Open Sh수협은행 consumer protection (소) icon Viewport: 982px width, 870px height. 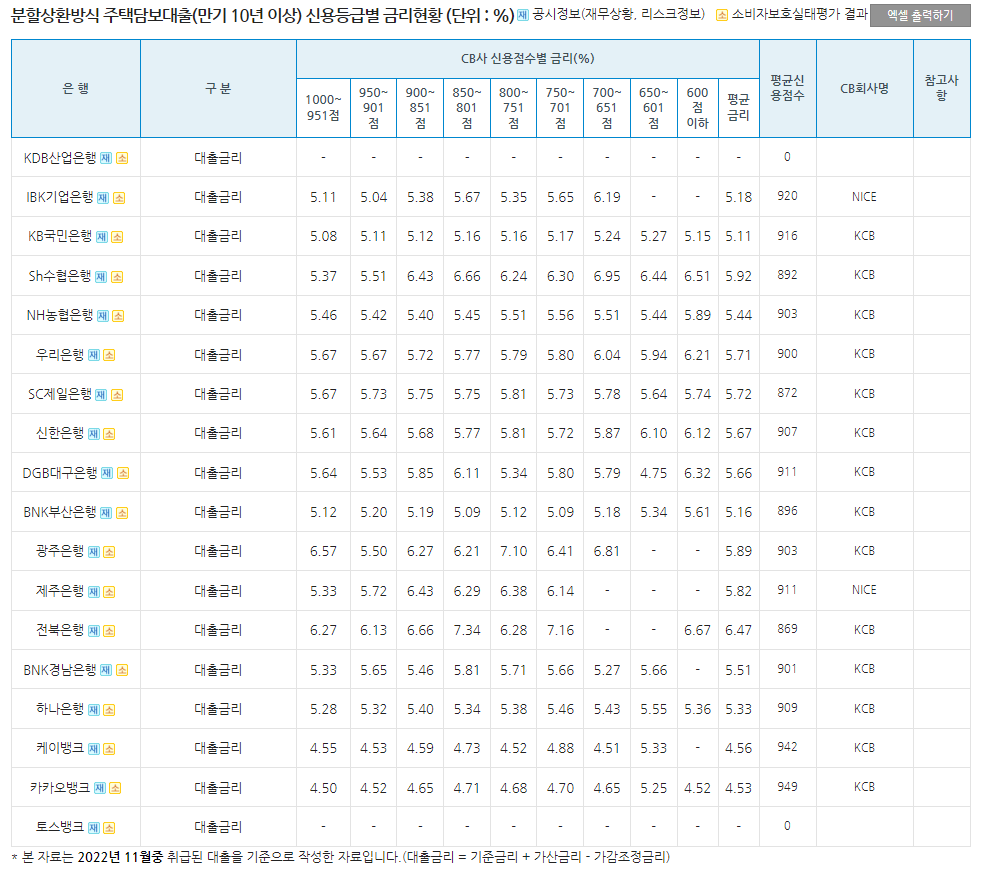click(117, 277)
